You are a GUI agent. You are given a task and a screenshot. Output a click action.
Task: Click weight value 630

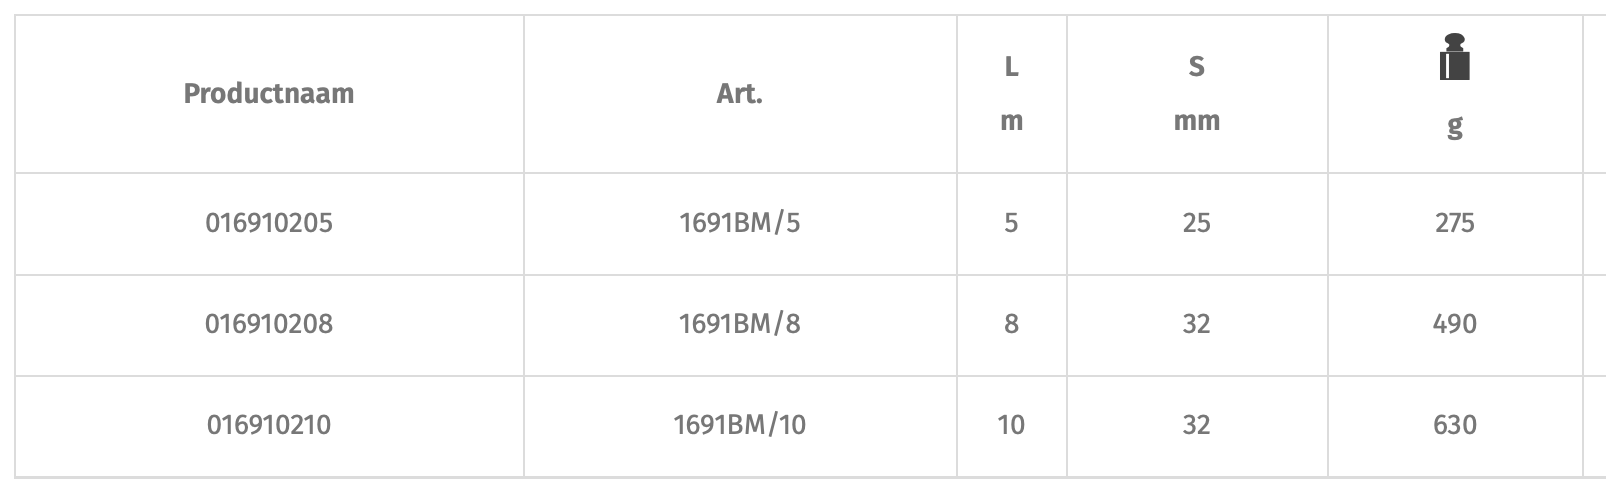click(1454, 425)
